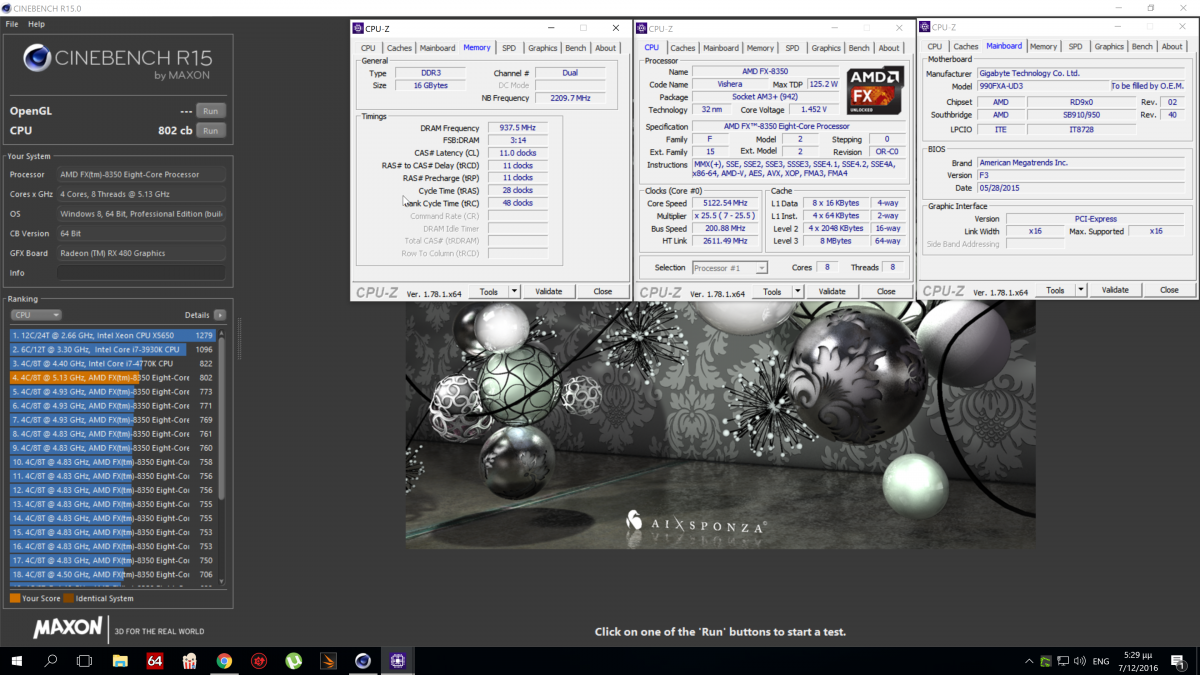Switch to CPU-Z via taskbar icon
This screenshot has width=1200, height=675.
398,661
